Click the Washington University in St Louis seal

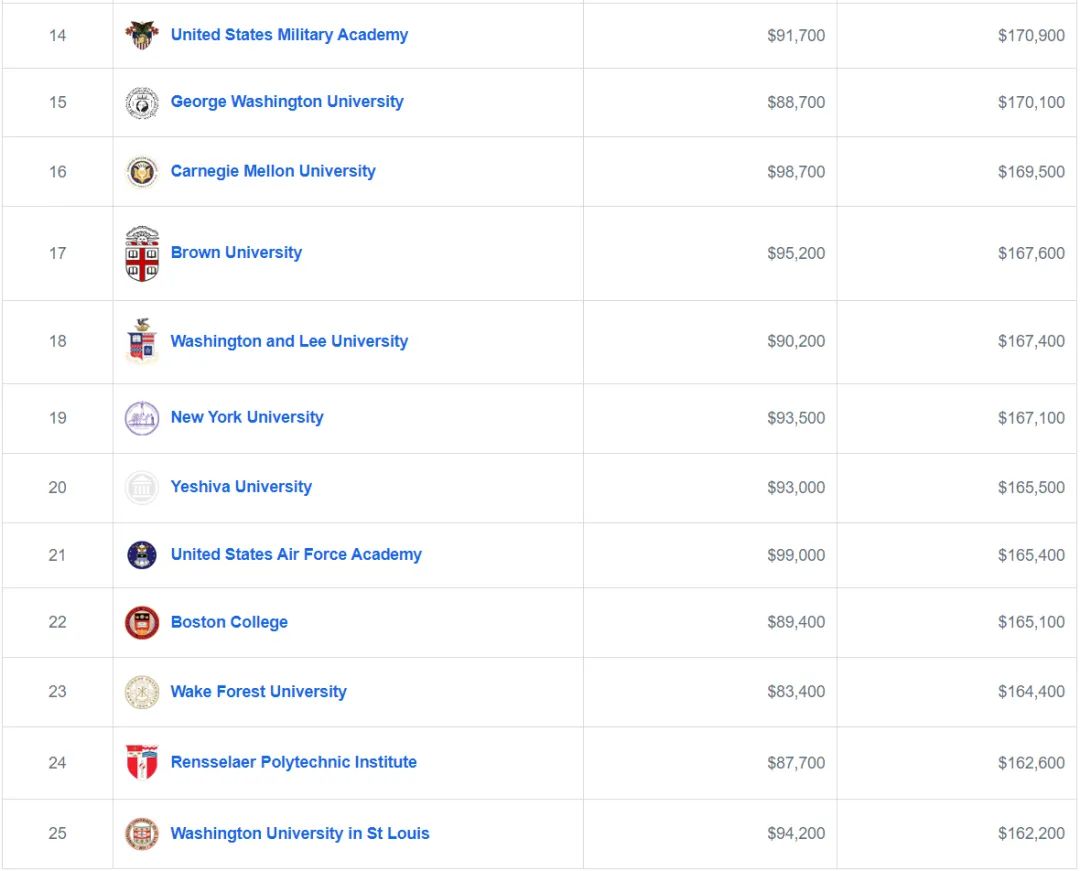[142, 834]
